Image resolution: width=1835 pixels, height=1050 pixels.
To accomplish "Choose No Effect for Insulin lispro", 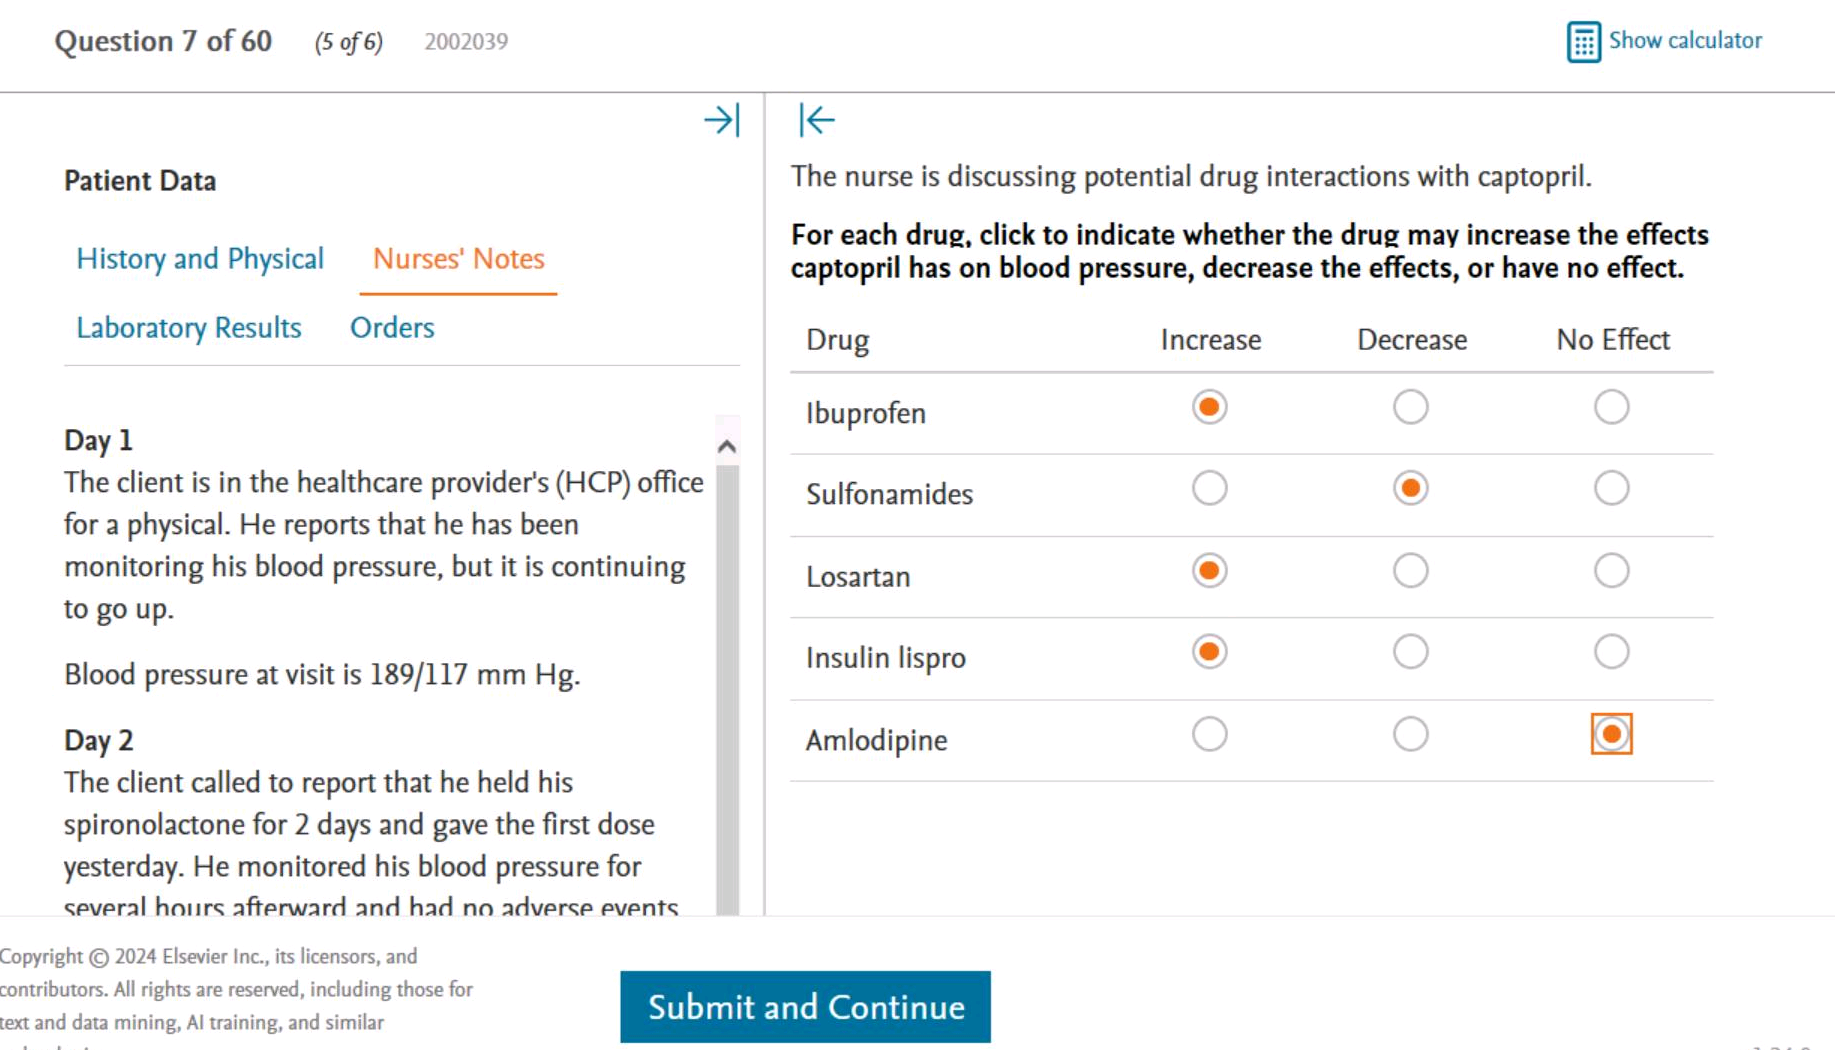I will (x=1611, y=652).
